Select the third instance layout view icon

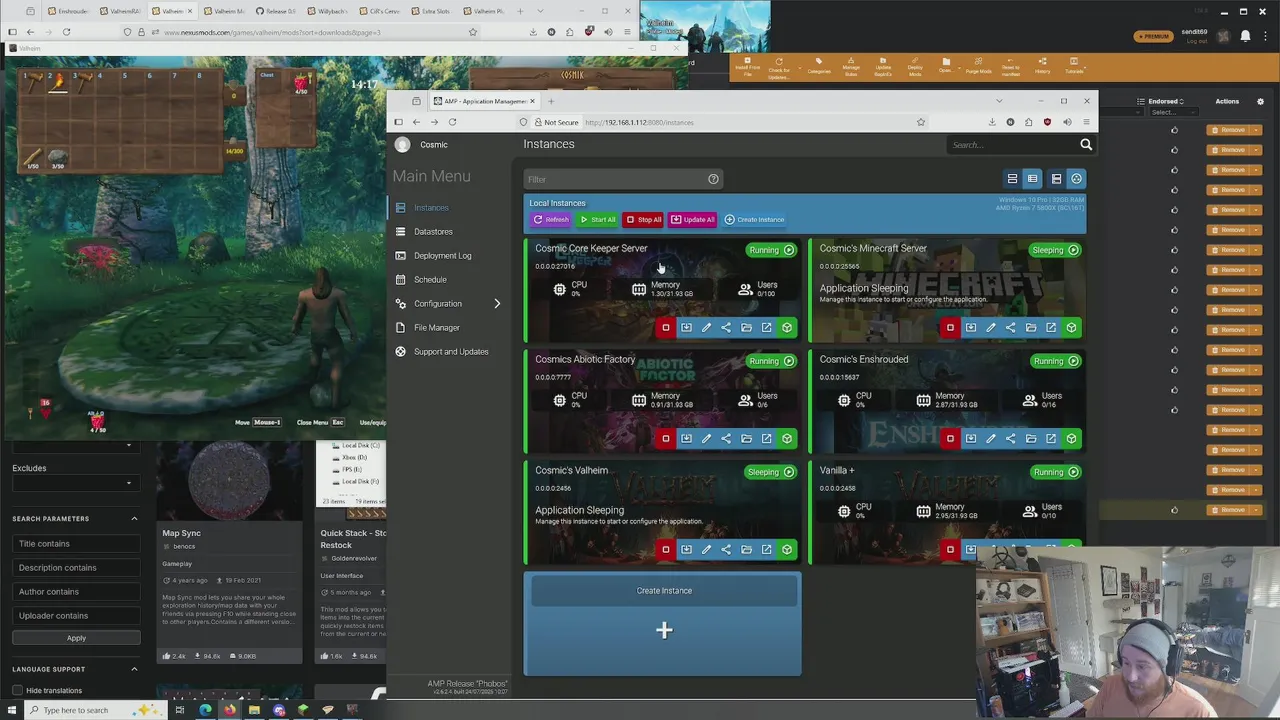coord(1056,179)
